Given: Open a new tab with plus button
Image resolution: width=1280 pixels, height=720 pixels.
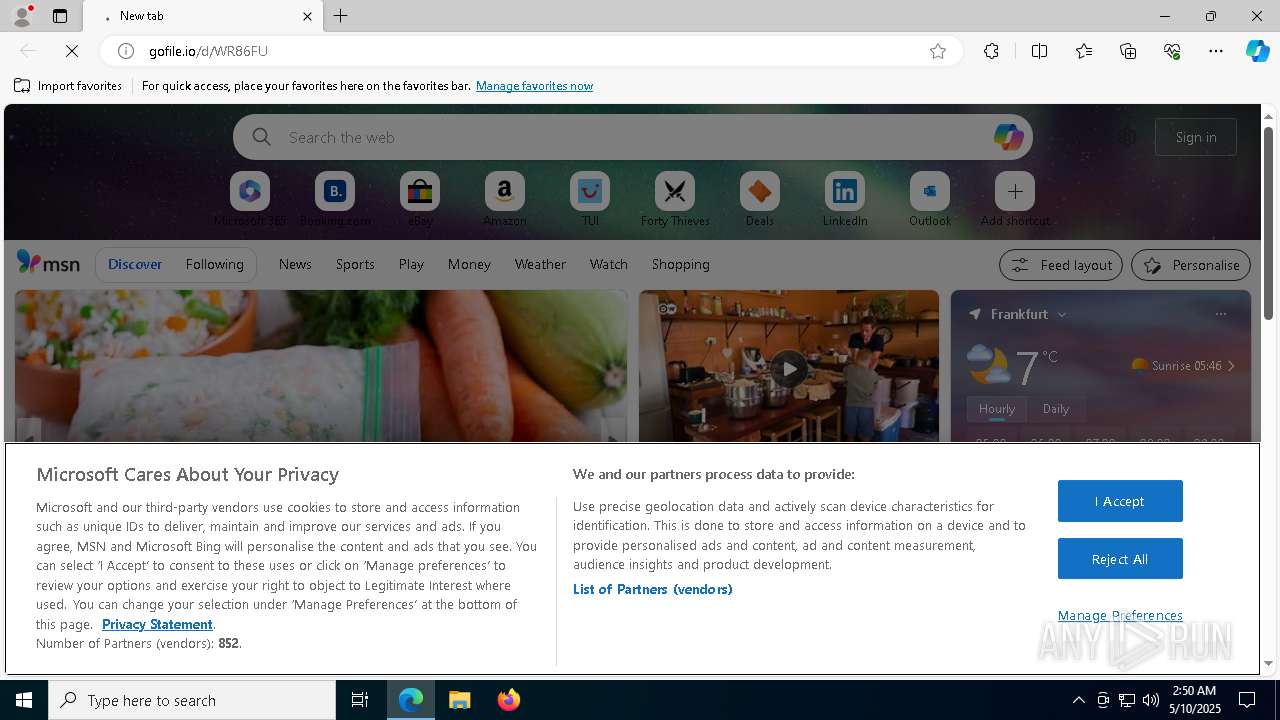Looking at the screenshot, I should tap(341, 16).
